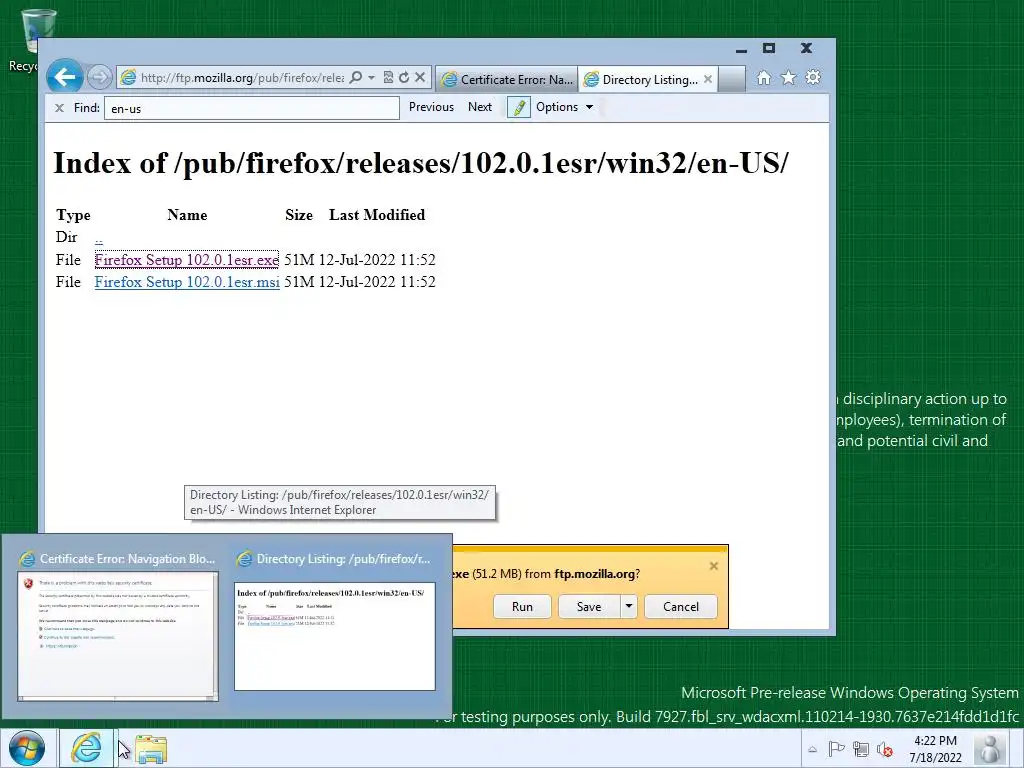Click the Action Center flag tray icon
This screenshot has width=1024, height=768.
click(836, 749)
